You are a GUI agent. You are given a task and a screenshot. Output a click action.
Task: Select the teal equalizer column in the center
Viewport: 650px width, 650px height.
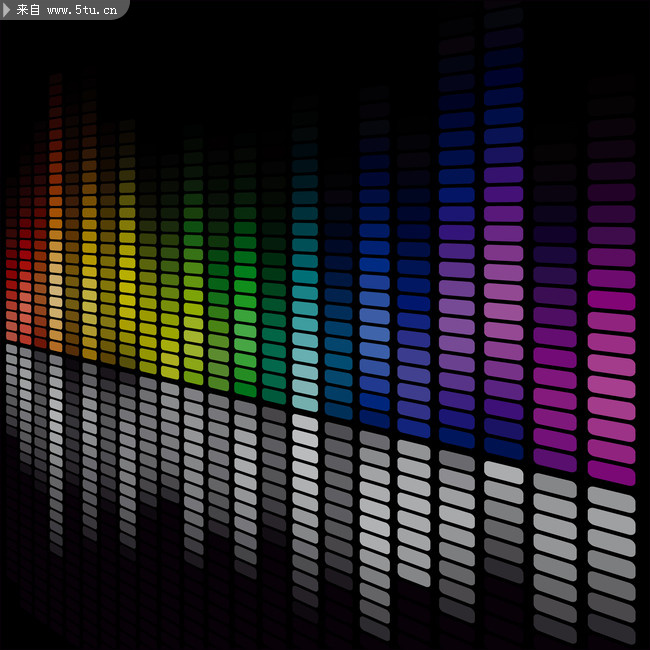coord(305,300)
